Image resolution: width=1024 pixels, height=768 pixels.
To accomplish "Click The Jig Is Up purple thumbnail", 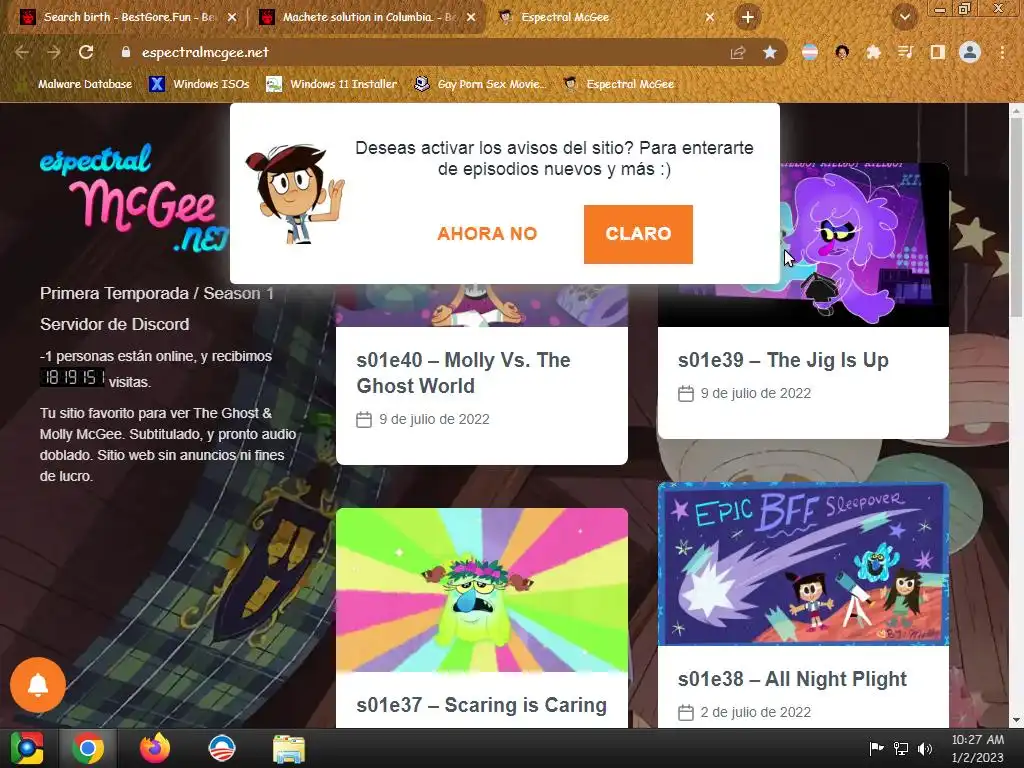I will point(865,245).
